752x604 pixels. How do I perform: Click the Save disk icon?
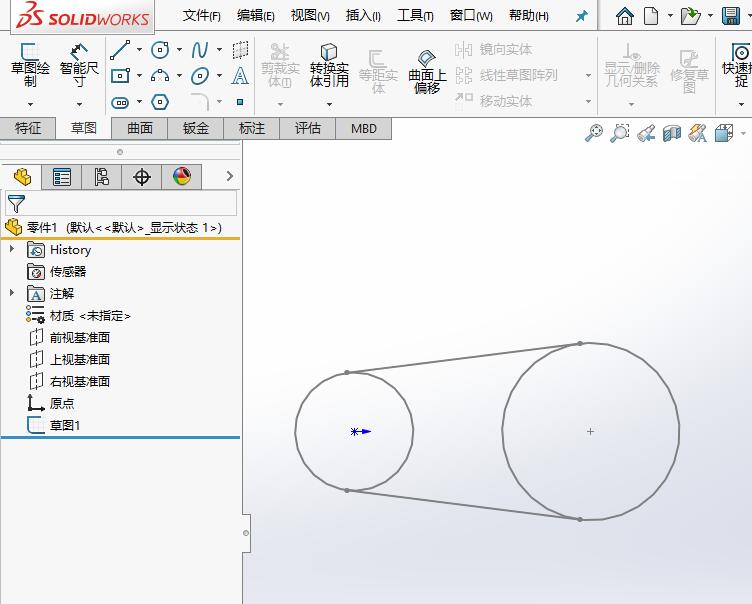[x=731, y=16]
